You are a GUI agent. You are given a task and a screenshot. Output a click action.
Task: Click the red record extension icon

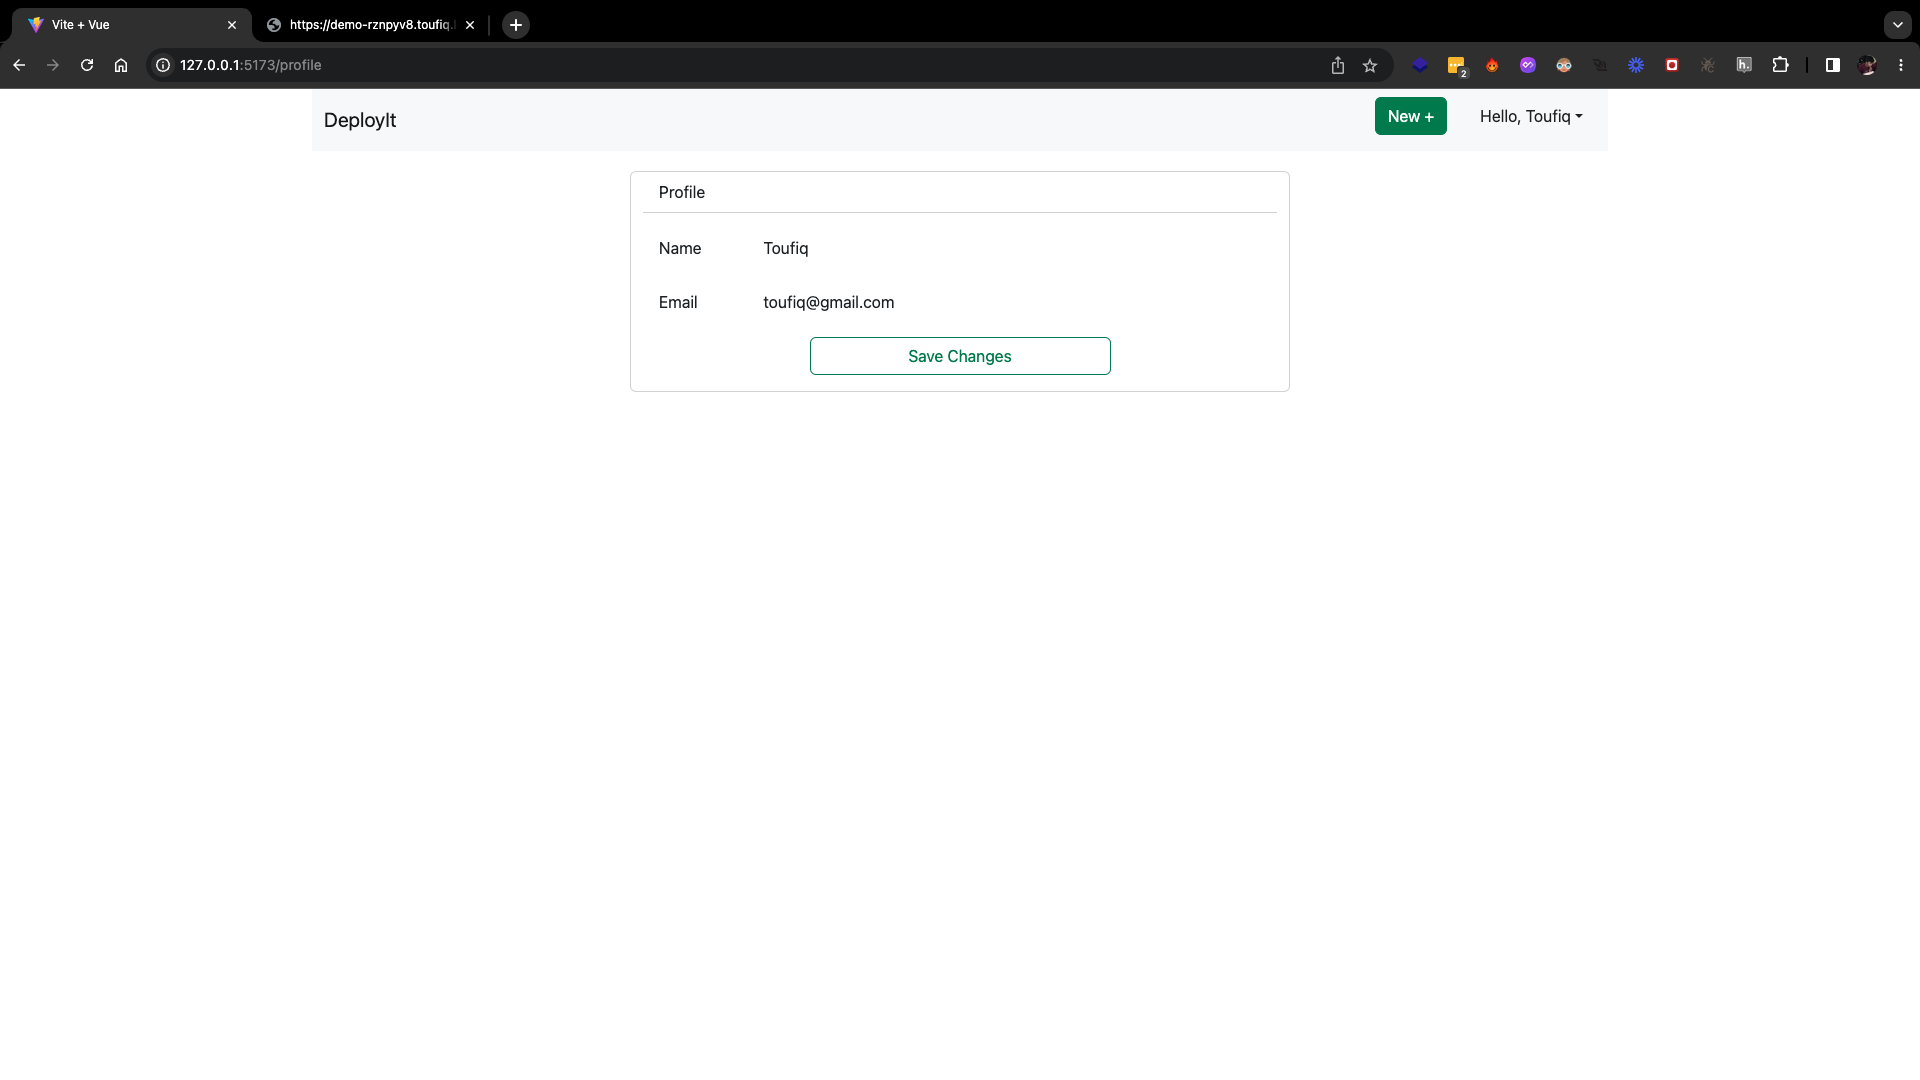[1672, 65]
